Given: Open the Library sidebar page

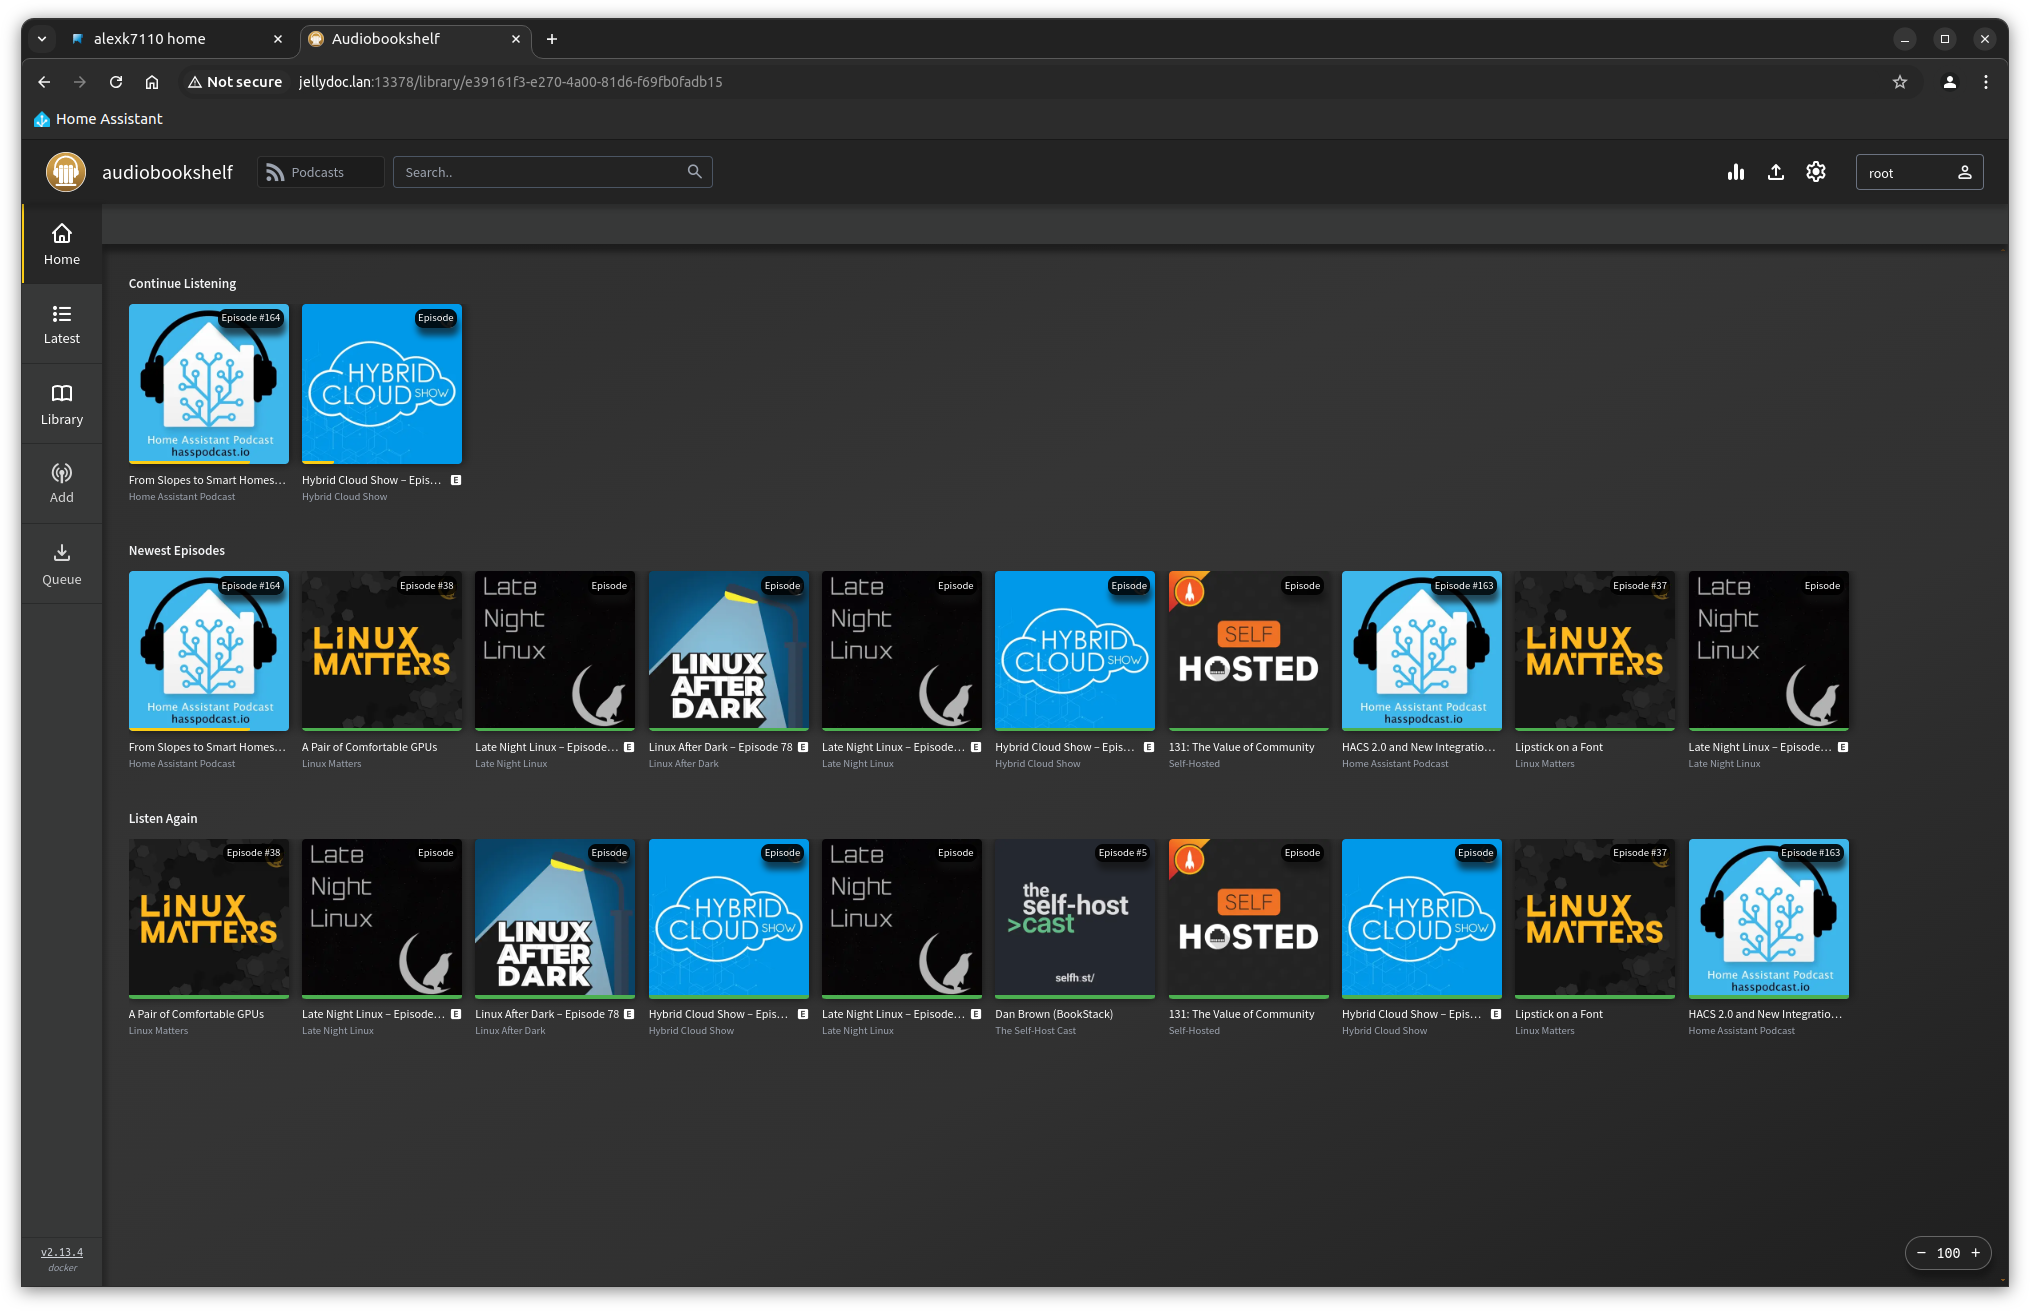Looking at the screenshot, I should pos(62,405).
